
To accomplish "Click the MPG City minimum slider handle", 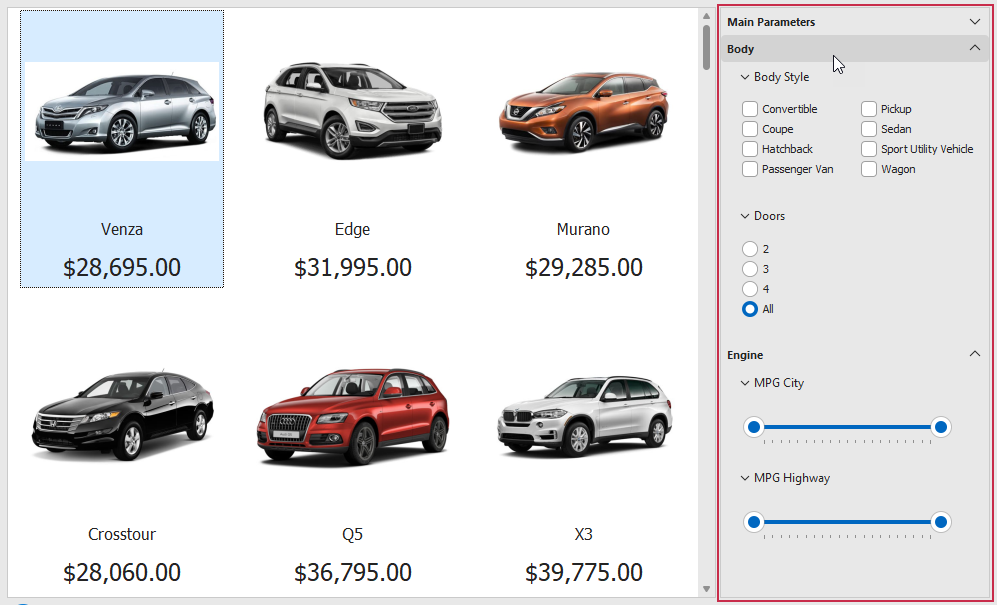I will 753,427.
